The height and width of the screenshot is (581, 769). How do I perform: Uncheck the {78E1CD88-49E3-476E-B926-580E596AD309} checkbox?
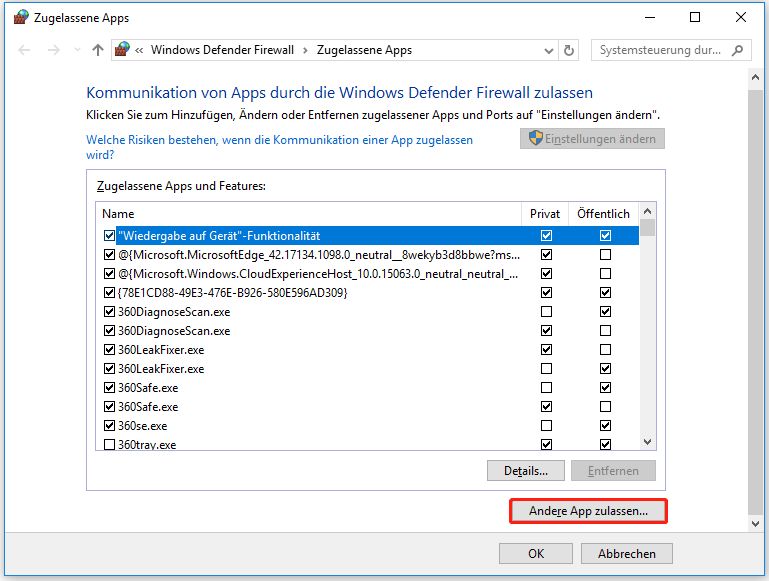point(109,293)
